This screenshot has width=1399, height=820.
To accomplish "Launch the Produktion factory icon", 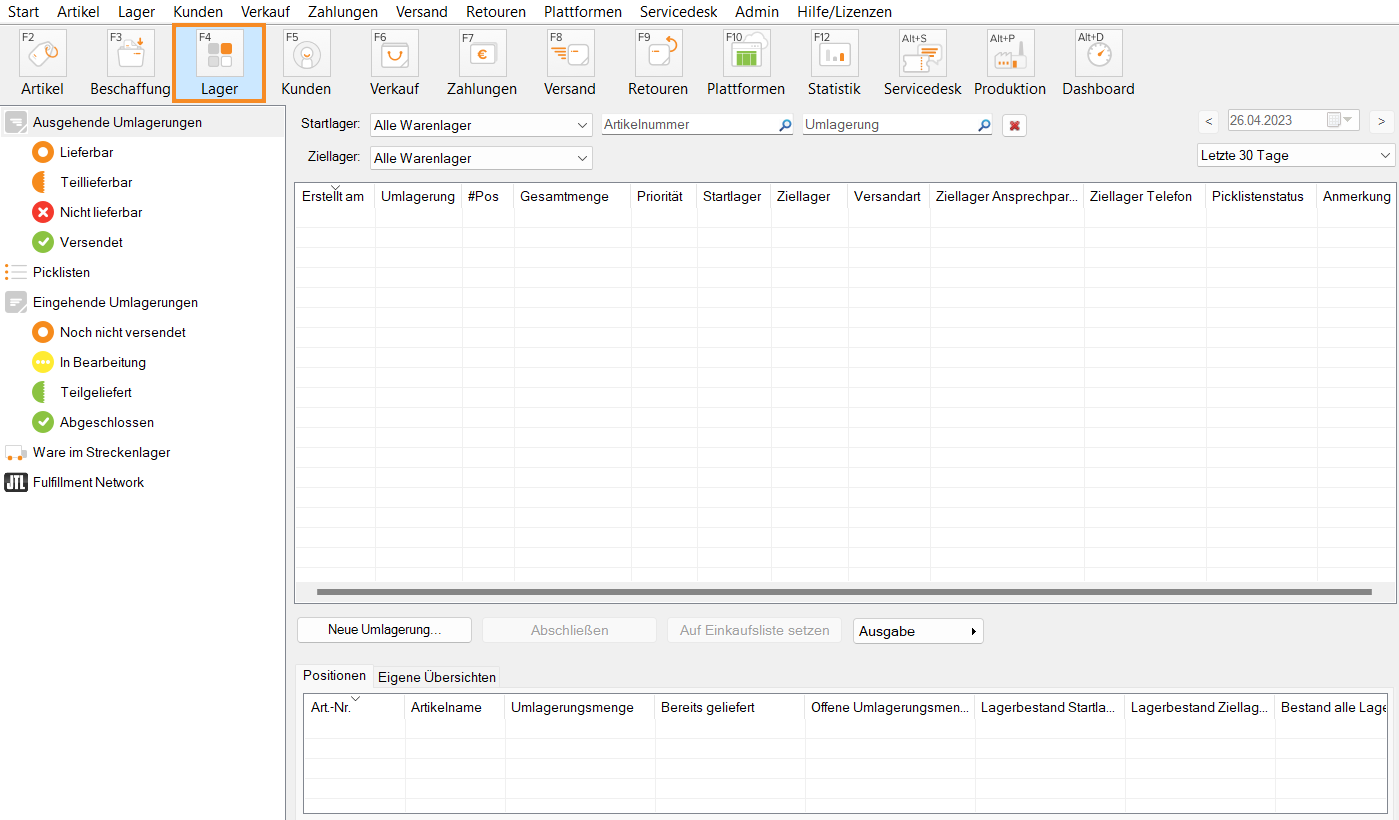I will pyautogui.click(x=1010, y=54).
